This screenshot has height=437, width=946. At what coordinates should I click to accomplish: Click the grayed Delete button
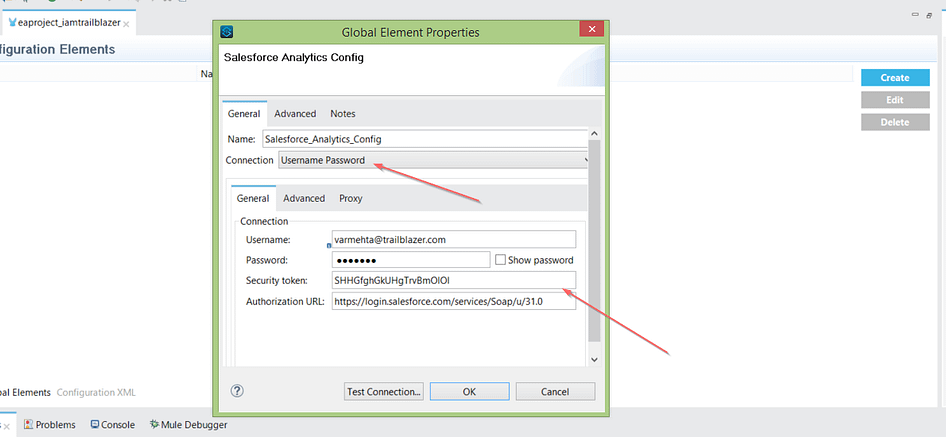point(894,122)
